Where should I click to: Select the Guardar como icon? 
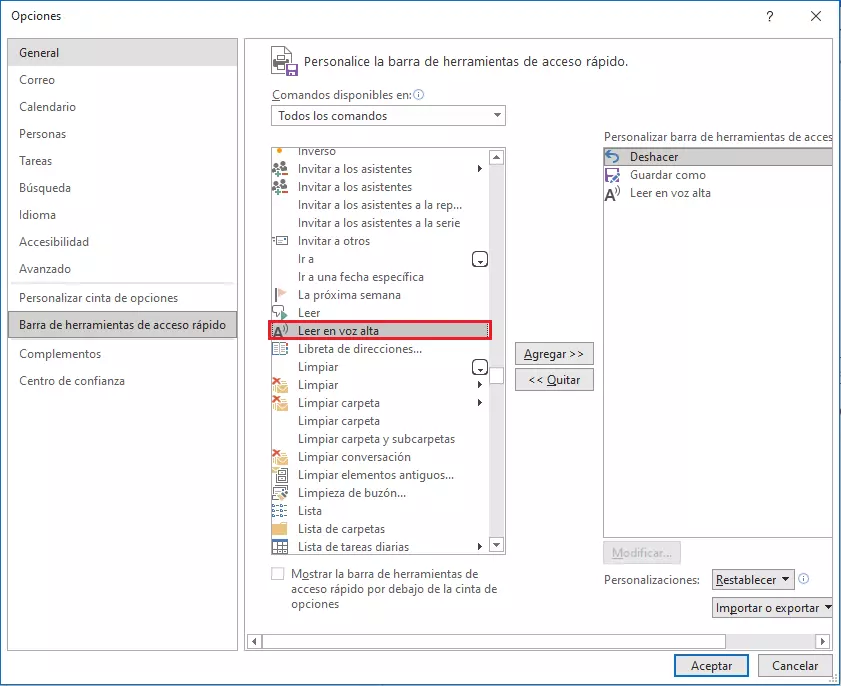pyautogui.click(x=613, y=175)
